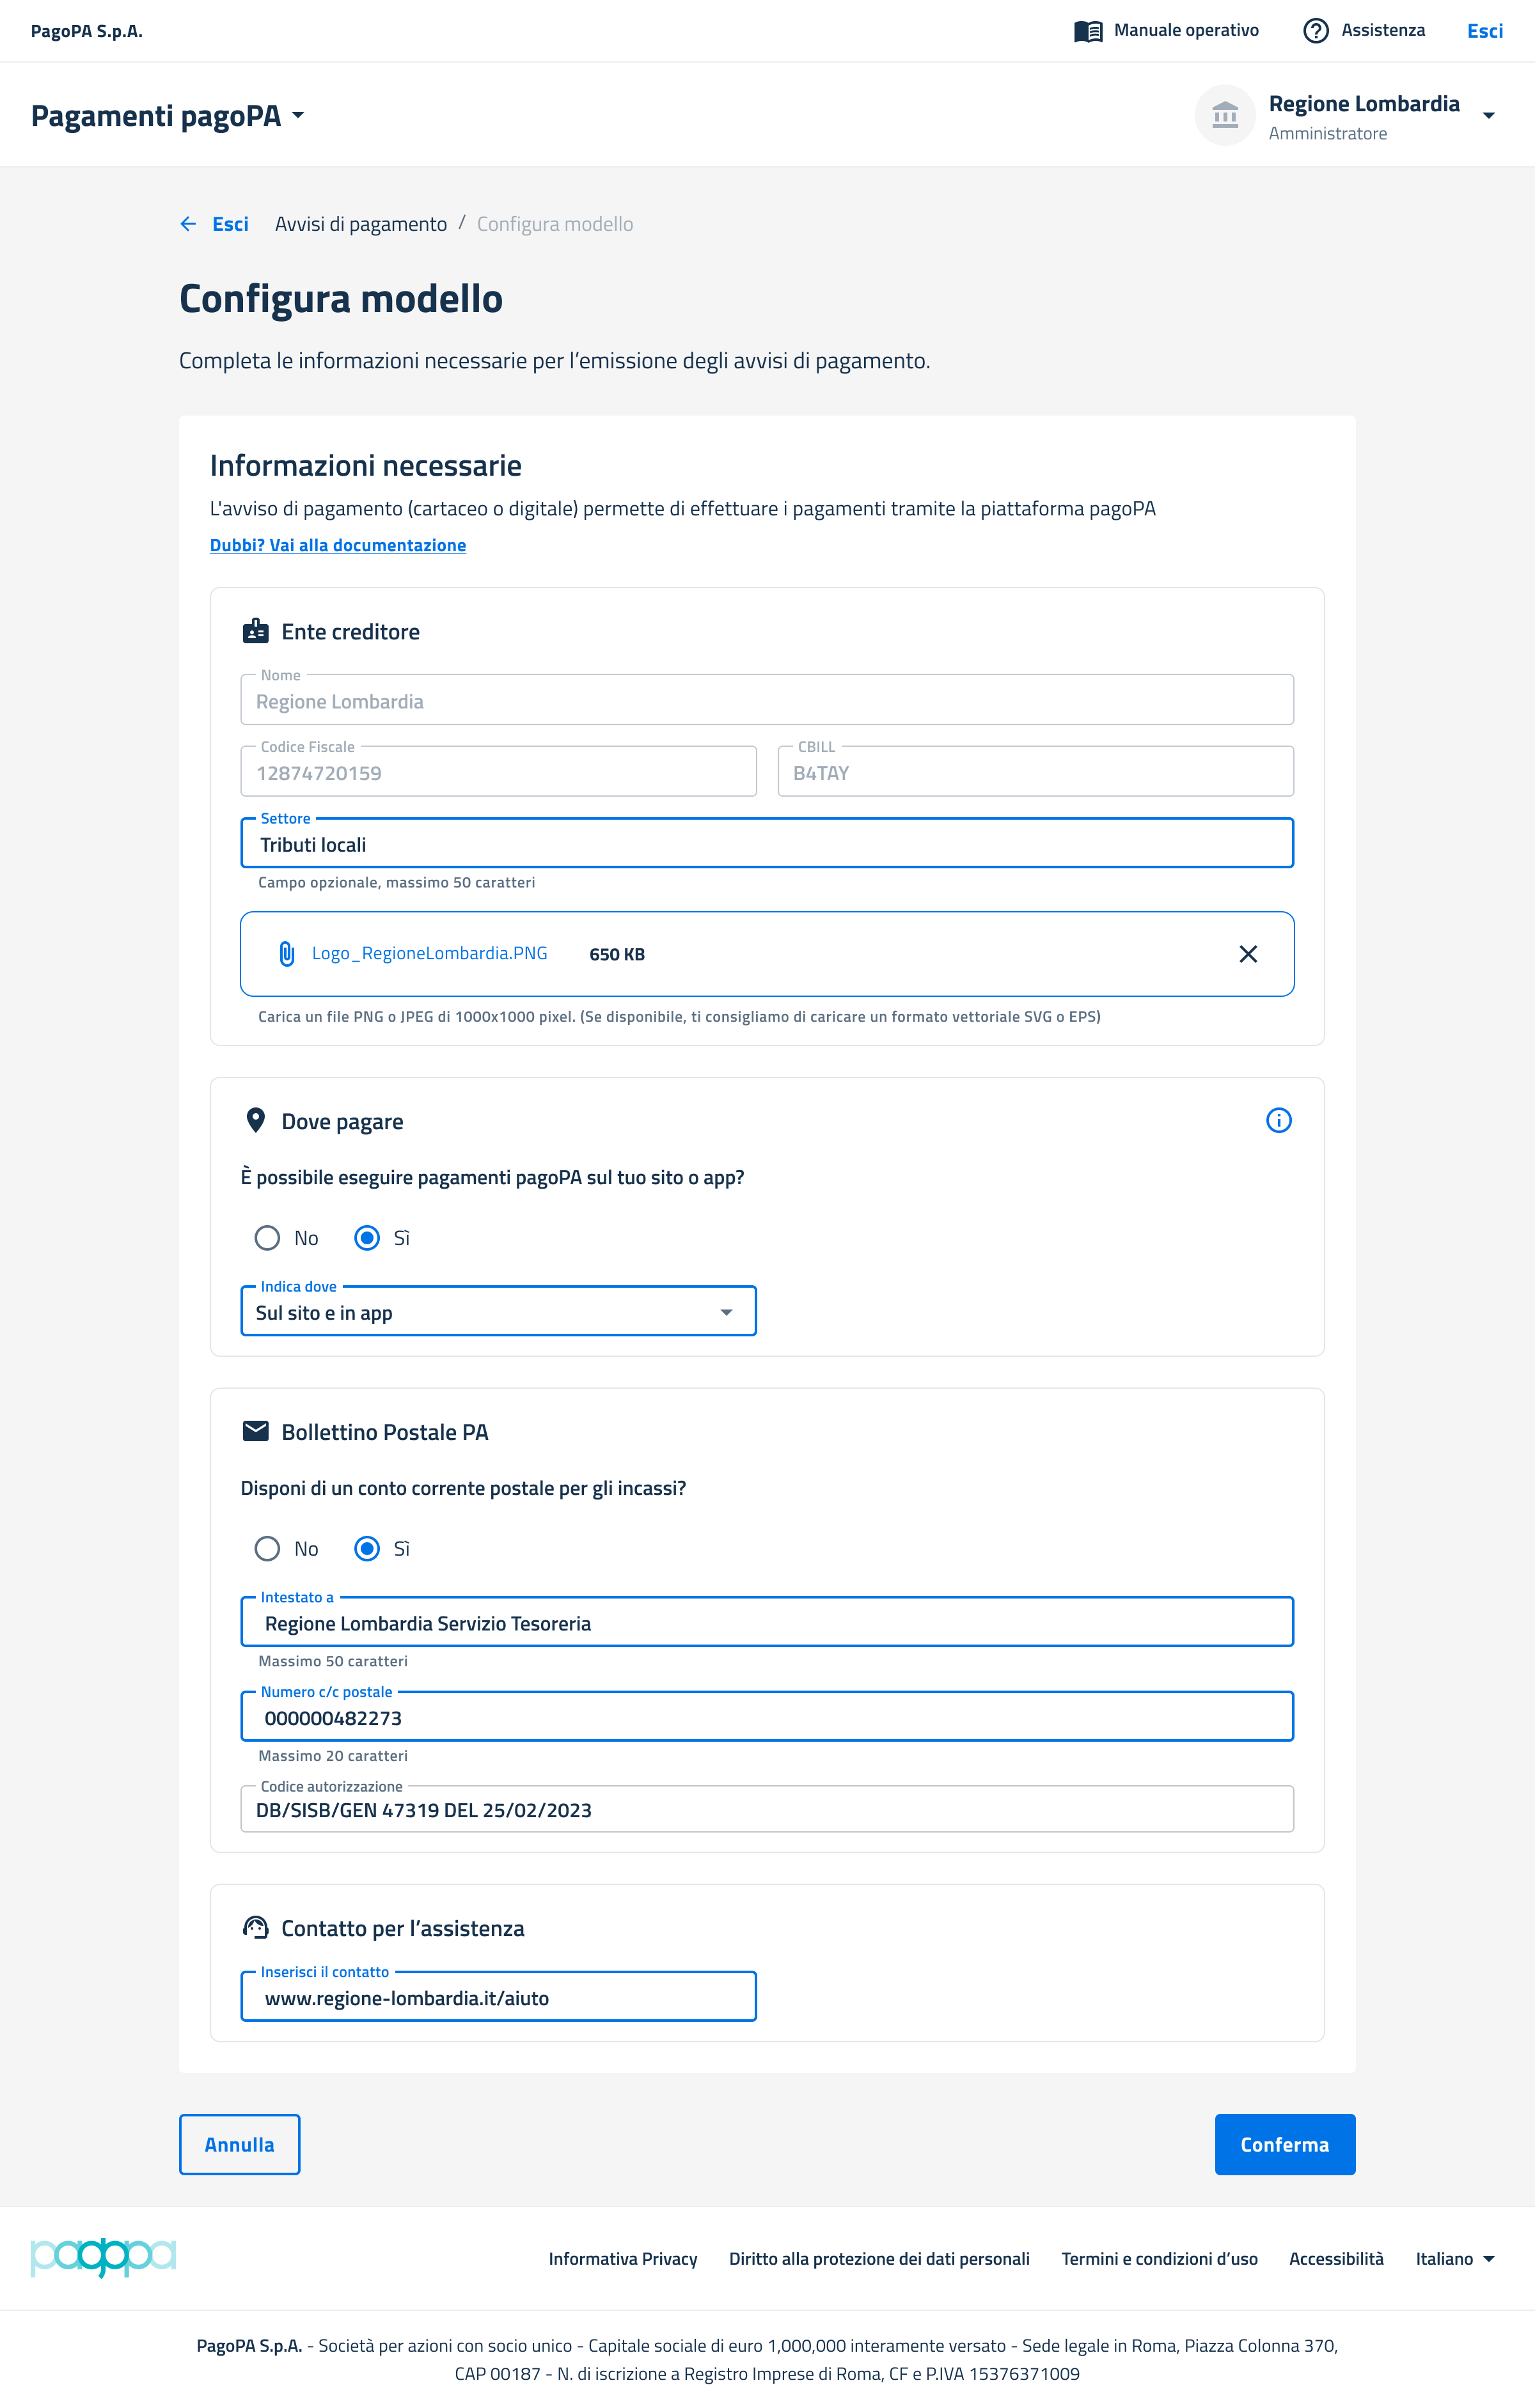The height and width of the screenshot is (2408, 1535).
Task: Click the pagoPA logo in the footer
Action: (x=103, y=2257)
